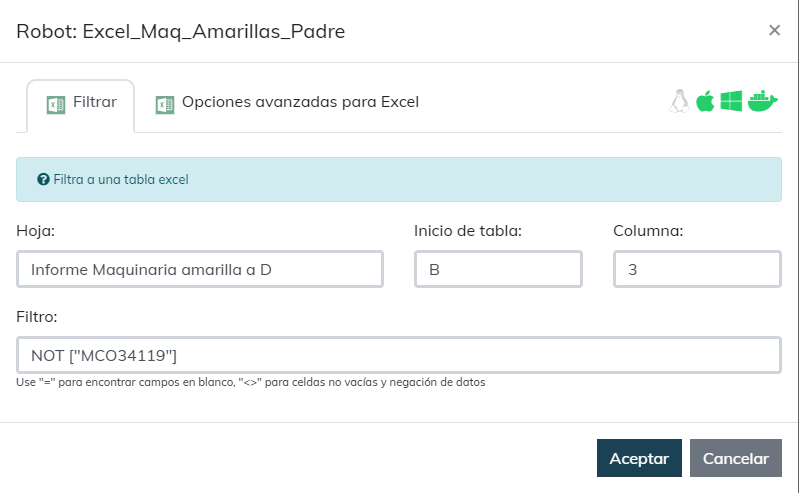Click the question mark help icon
Screen dimensions: 799x493
[43, 180]
